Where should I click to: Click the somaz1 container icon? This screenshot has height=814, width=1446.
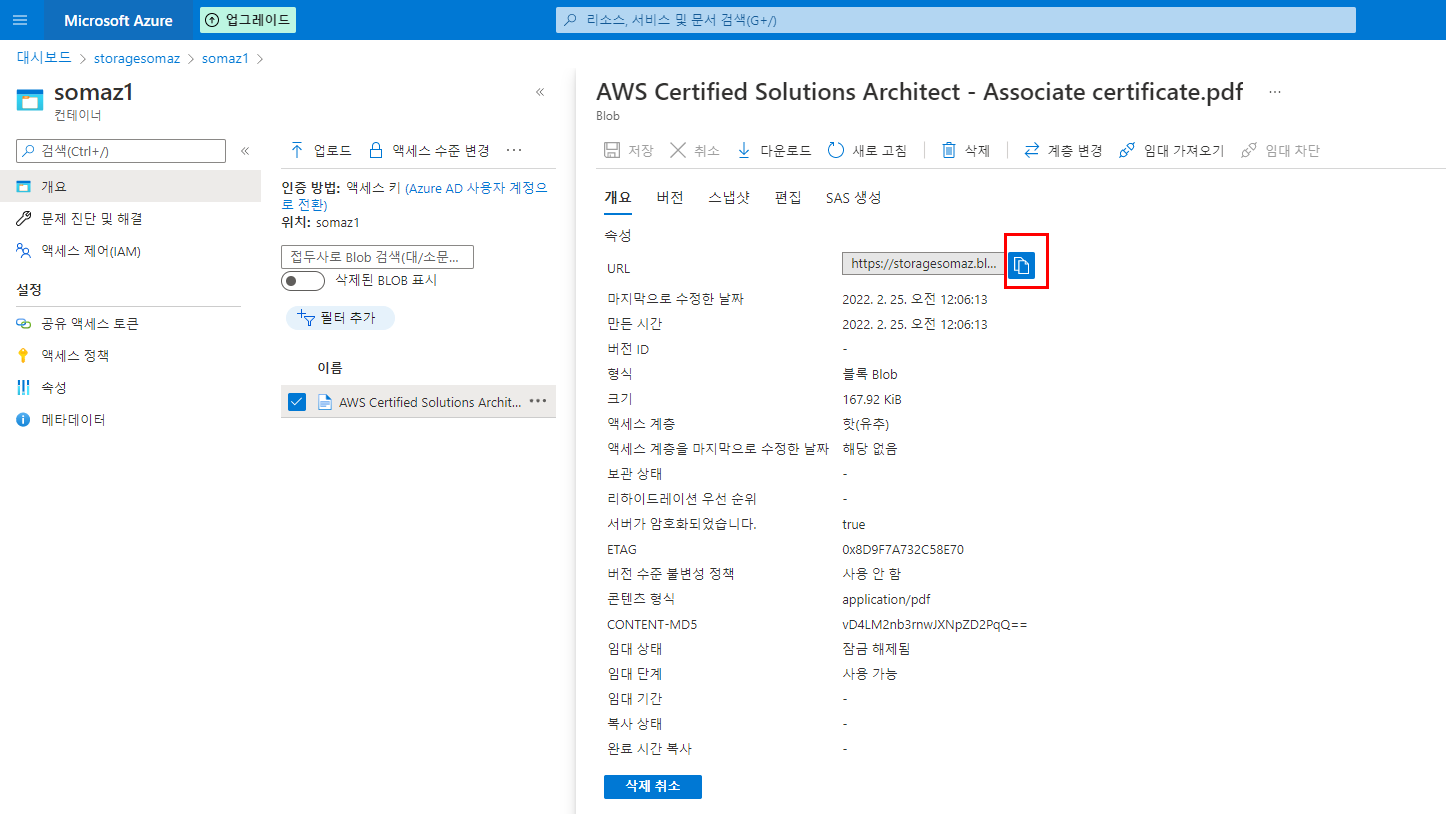click(31, 99)
